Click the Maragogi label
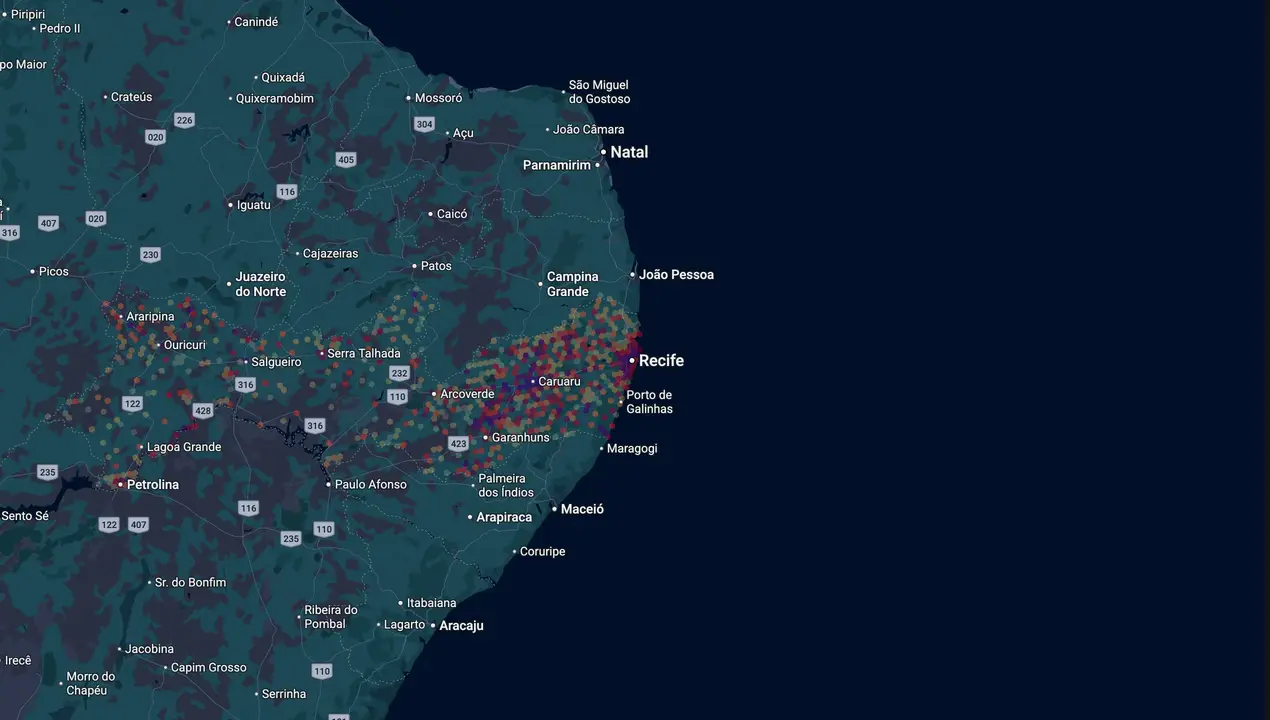 pyautogui.click(x=632, y=448)
